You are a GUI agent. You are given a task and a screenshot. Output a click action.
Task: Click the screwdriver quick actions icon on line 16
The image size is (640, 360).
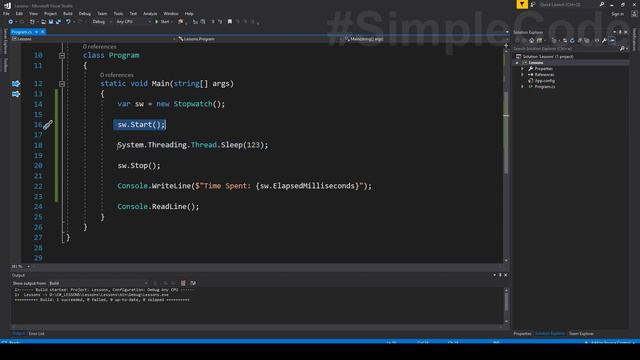coord(48,124)
